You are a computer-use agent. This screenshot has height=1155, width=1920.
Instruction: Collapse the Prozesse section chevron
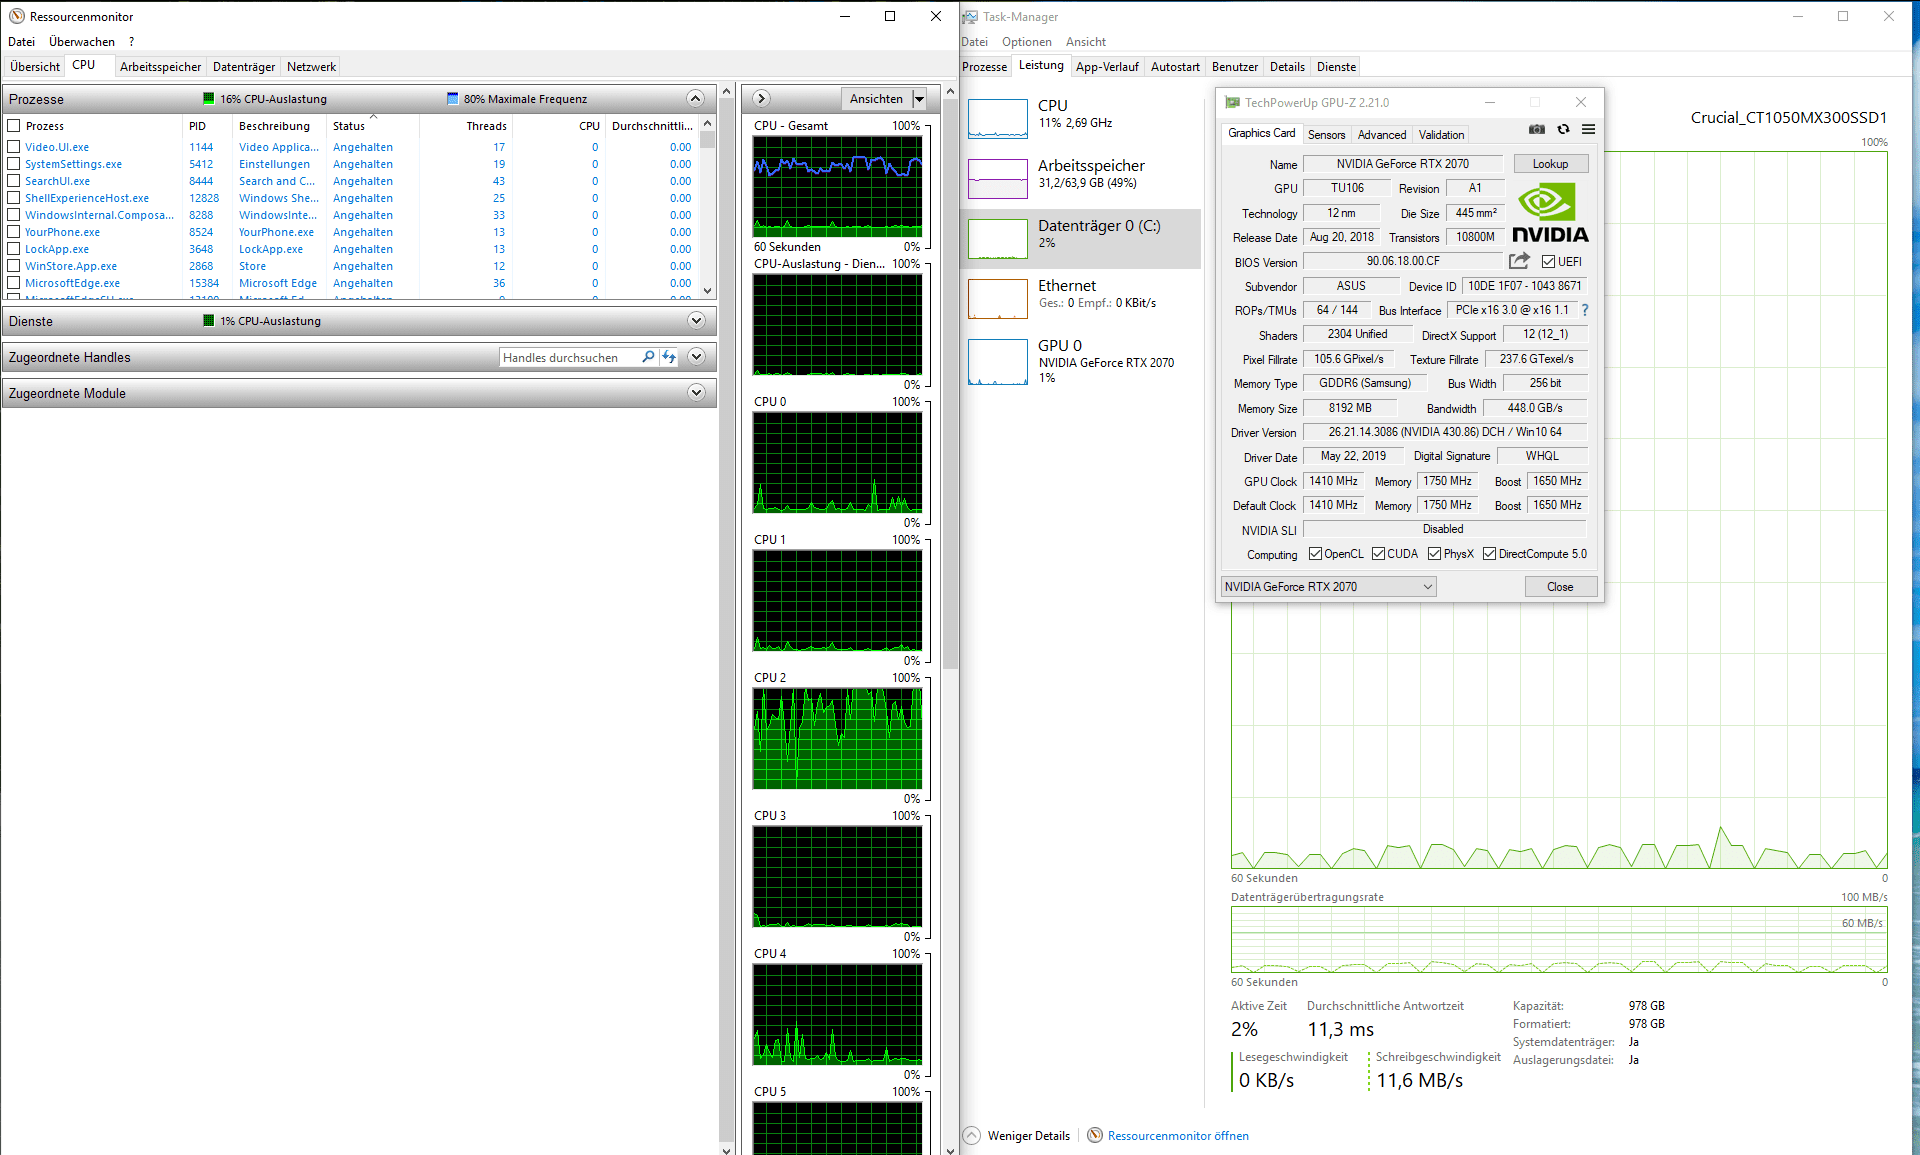(x=696, y=98)
